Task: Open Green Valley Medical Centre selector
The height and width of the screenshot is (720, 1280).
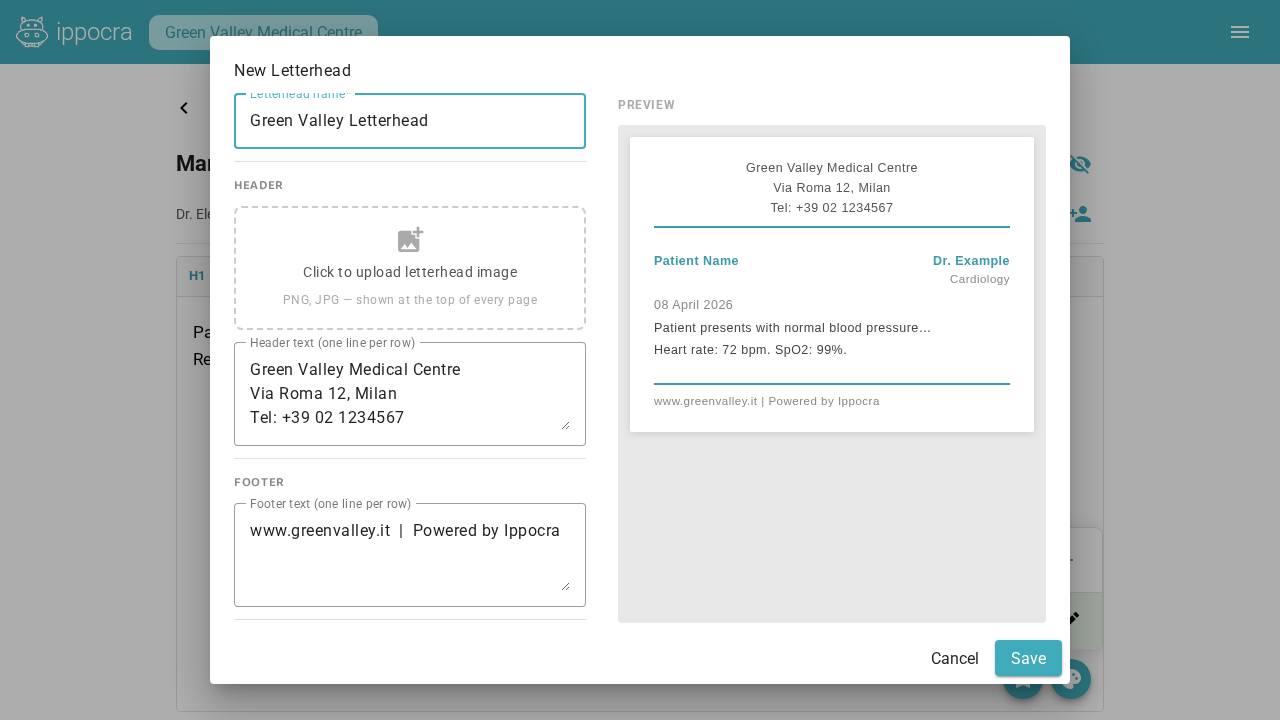Action: click(263, 32)
